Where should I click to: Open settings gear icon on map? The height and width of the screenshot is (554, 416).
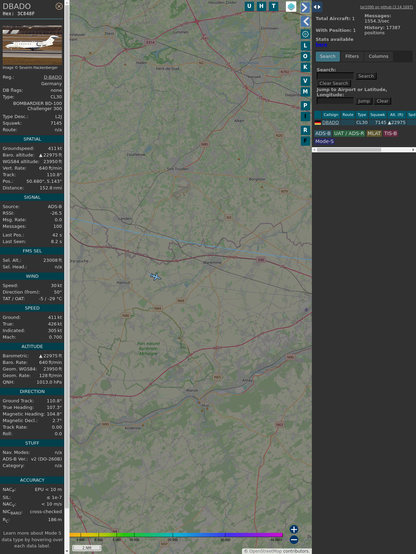coord(305,34)
